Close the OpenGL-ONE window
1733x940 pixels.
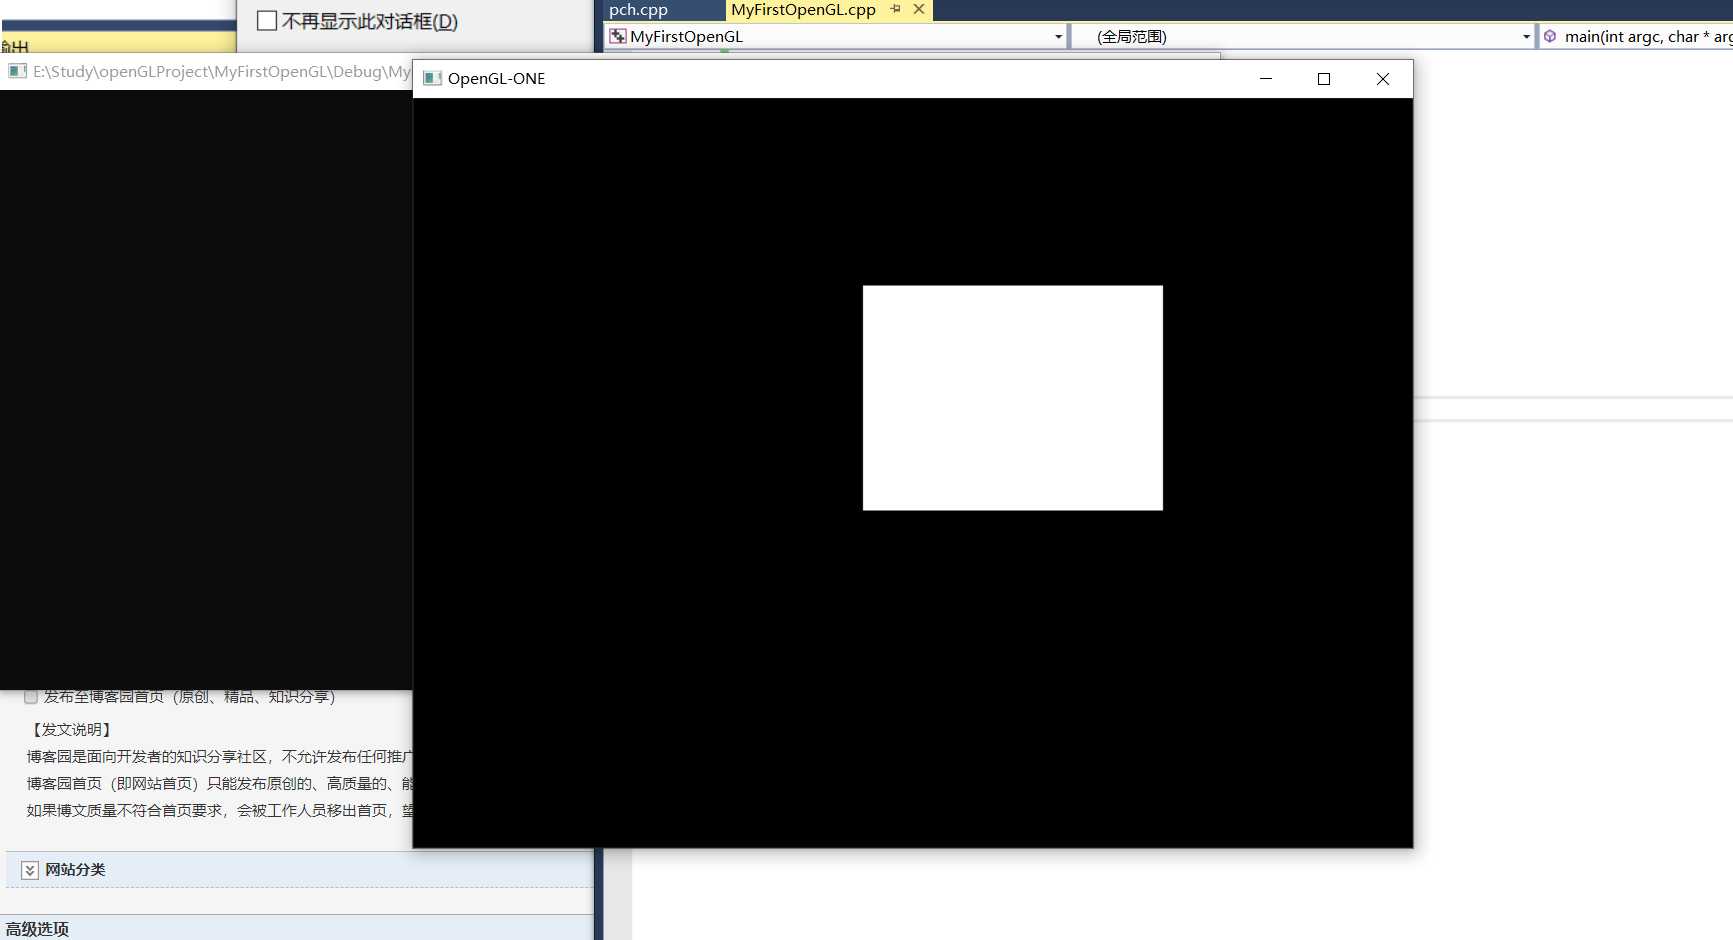tap(1383, 79)
